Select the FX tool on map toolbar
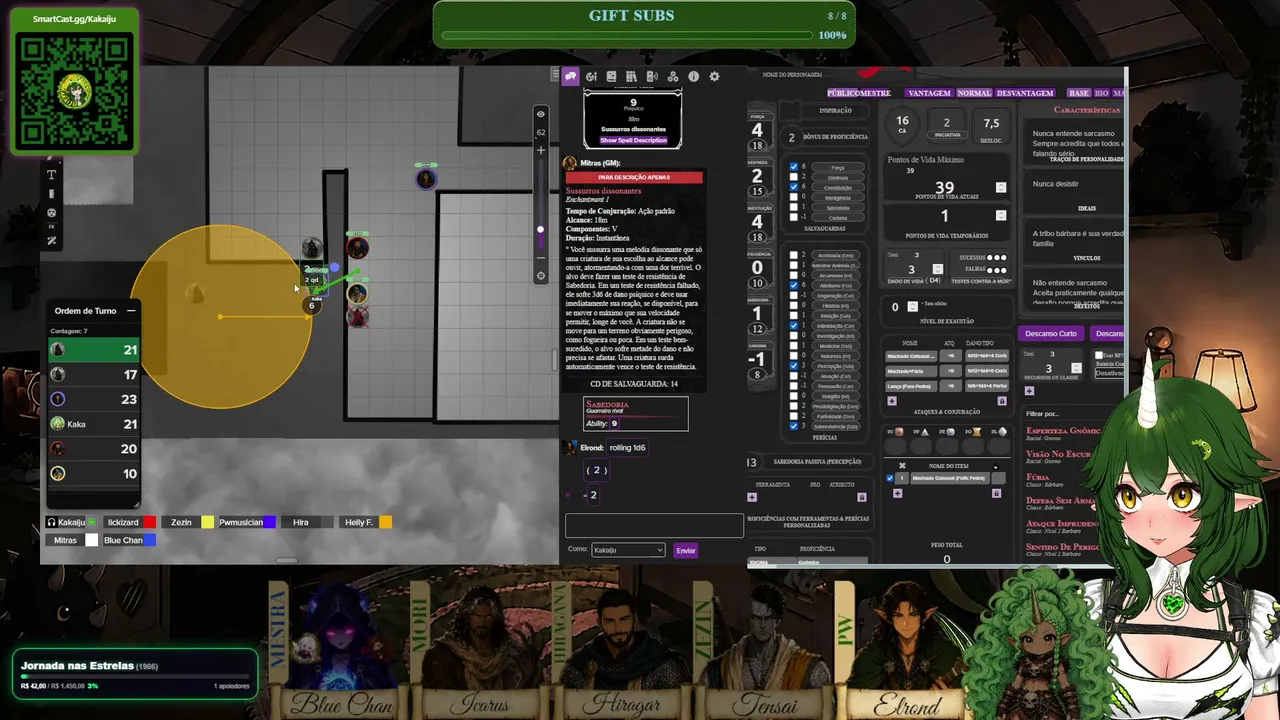The width and height of the screenshot is (1280, 720). pos(52,226)
